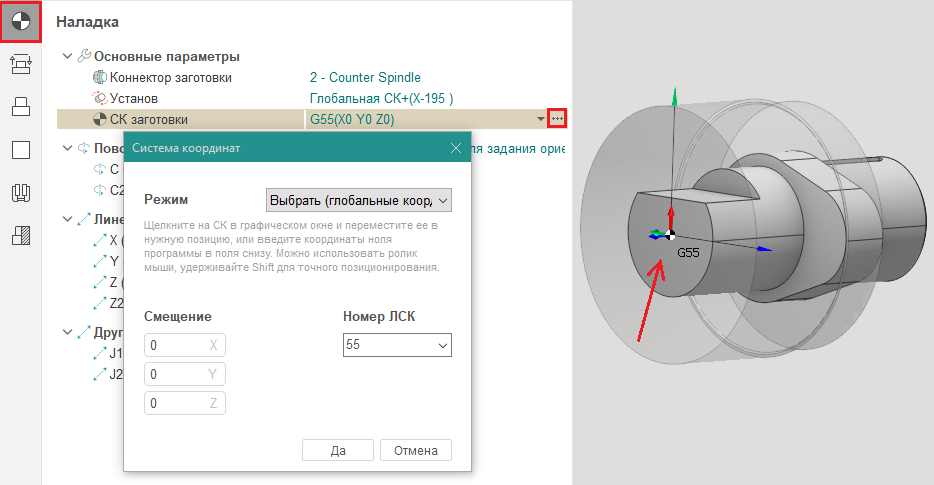Image resolution: width=934 pixels, height=485 pixels.
Task: Click the empty square sidebar icon
Action: (21, 150)
